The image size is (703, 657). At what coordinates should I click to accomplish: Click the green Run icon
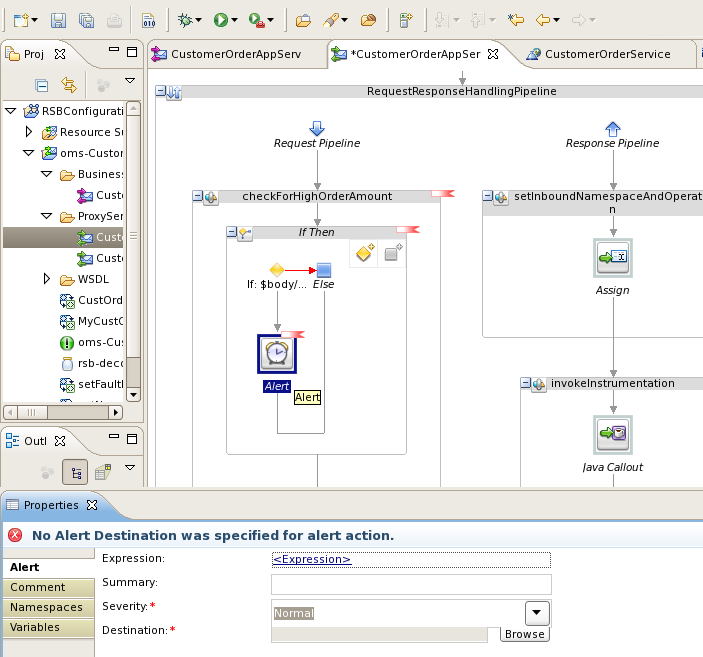[x=221, y=20]
